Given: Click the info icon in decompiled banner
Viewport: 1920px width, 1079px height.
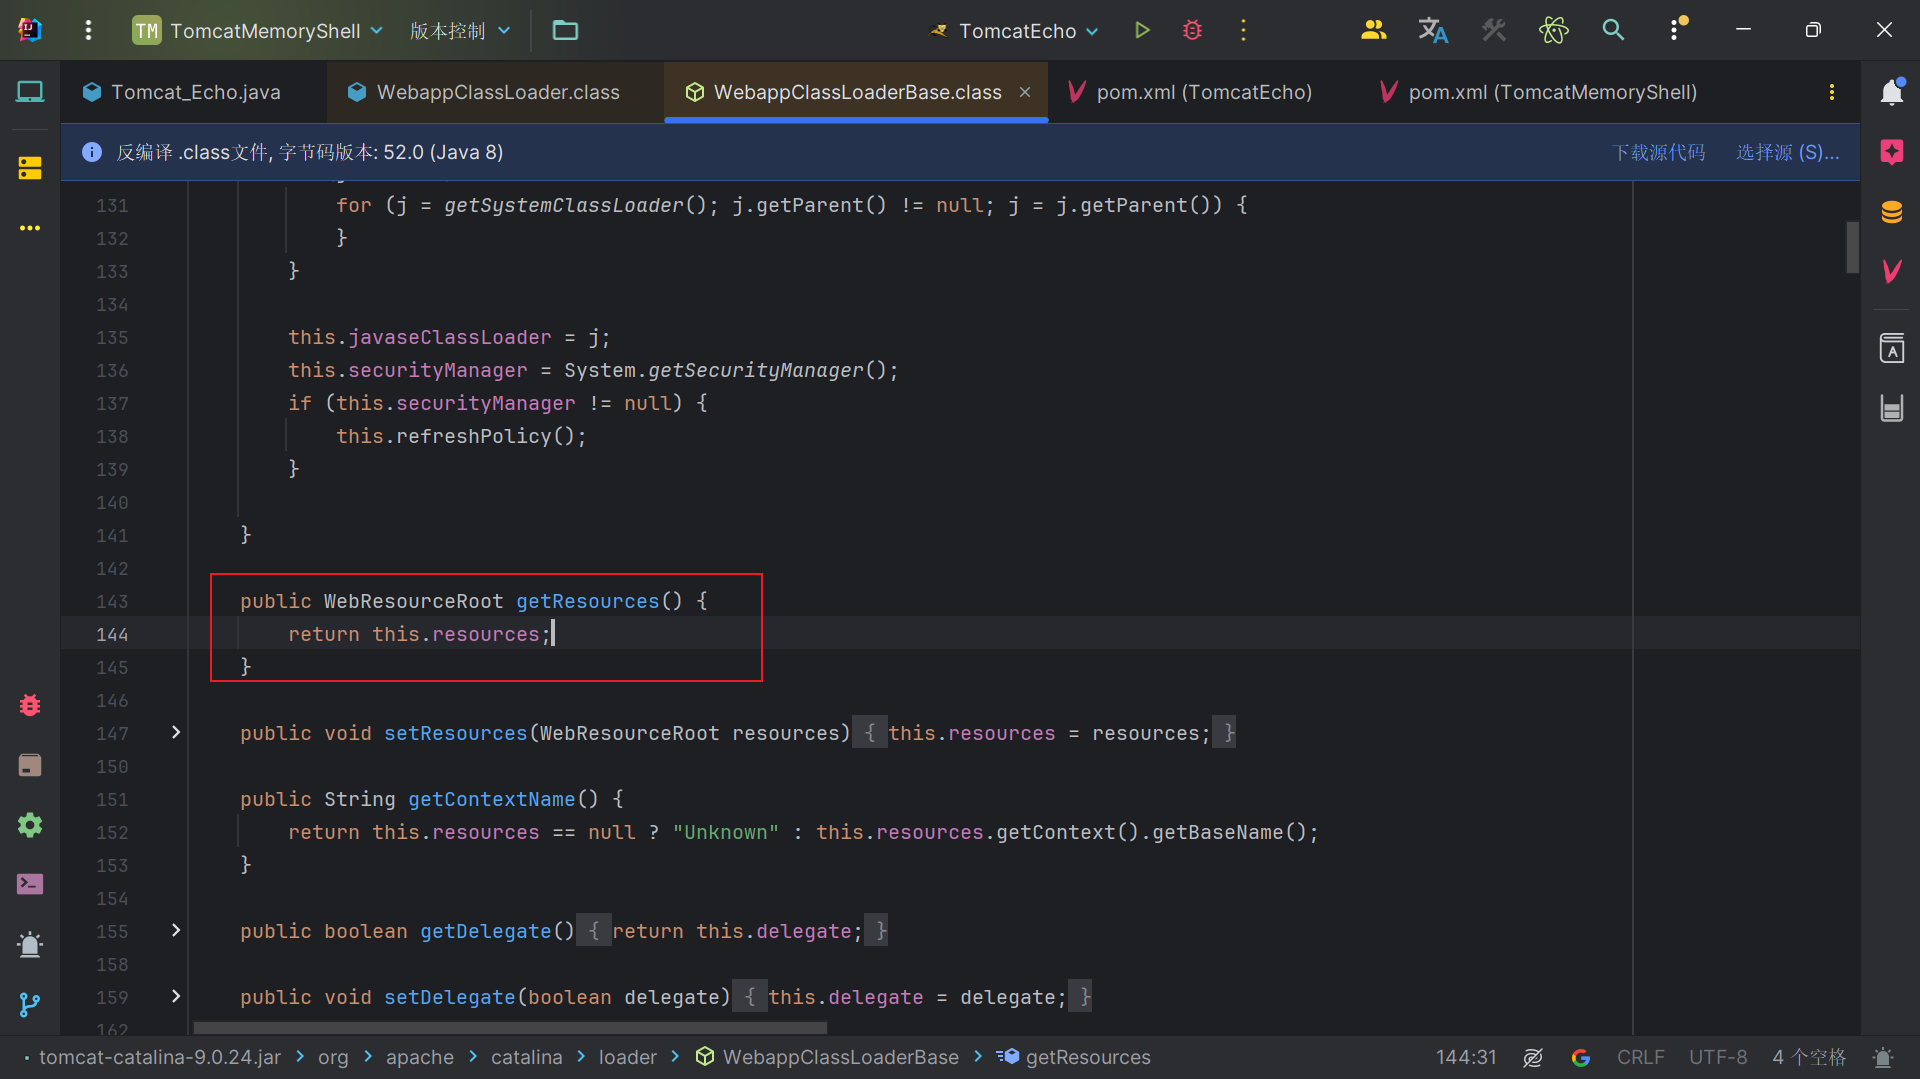Looking at the screenshot, I should point(92,152).
